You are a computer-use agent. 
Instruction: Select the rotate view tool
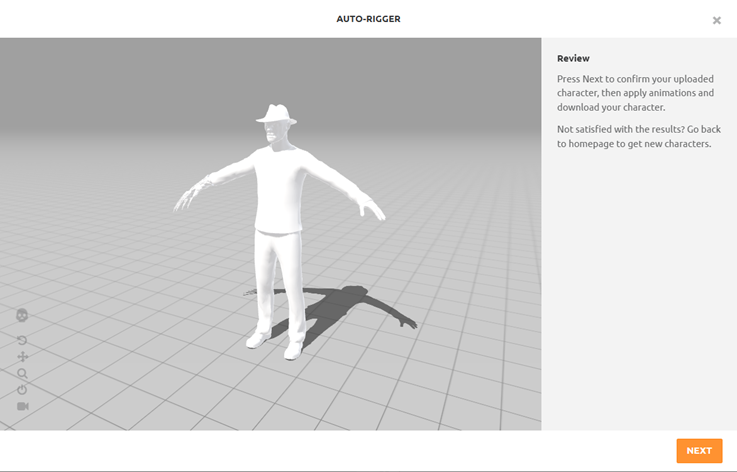[22, 340]
